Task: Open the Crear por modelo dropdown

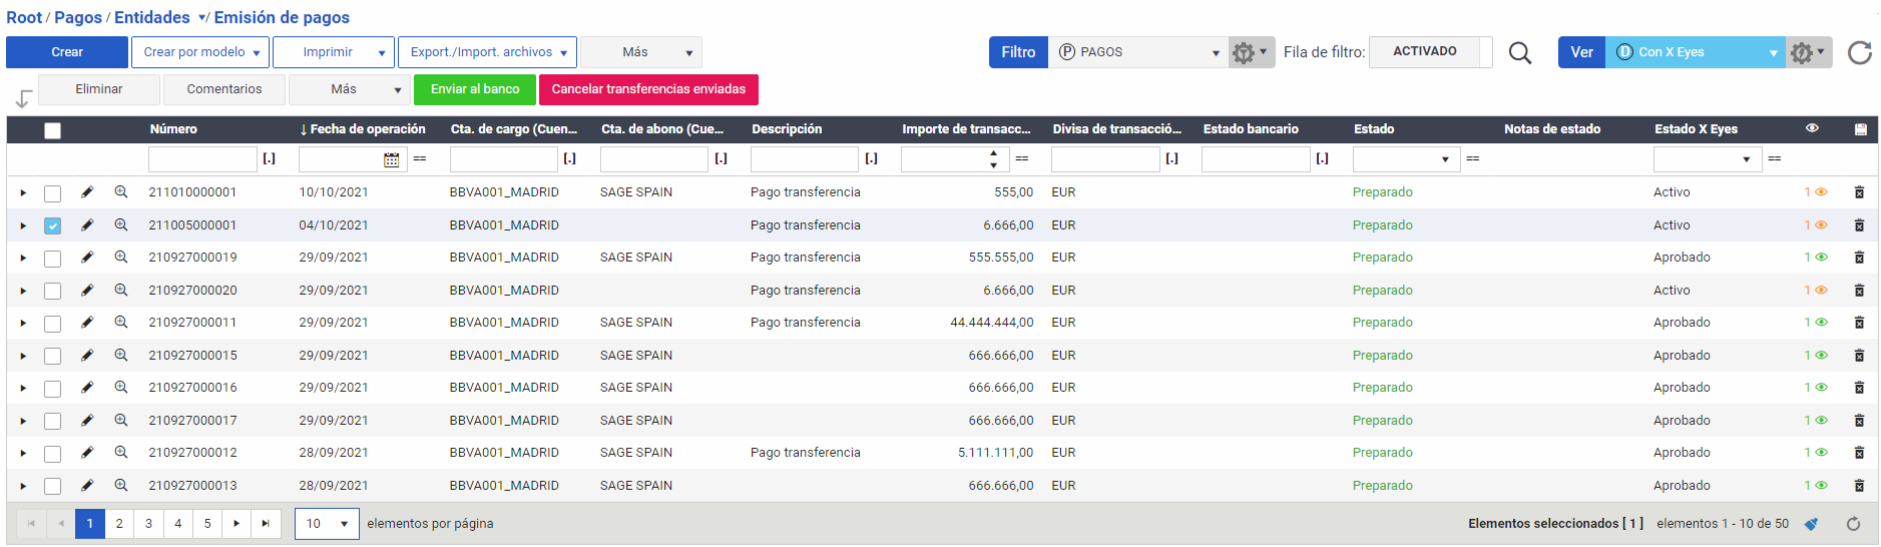Action: pos(201,52)
